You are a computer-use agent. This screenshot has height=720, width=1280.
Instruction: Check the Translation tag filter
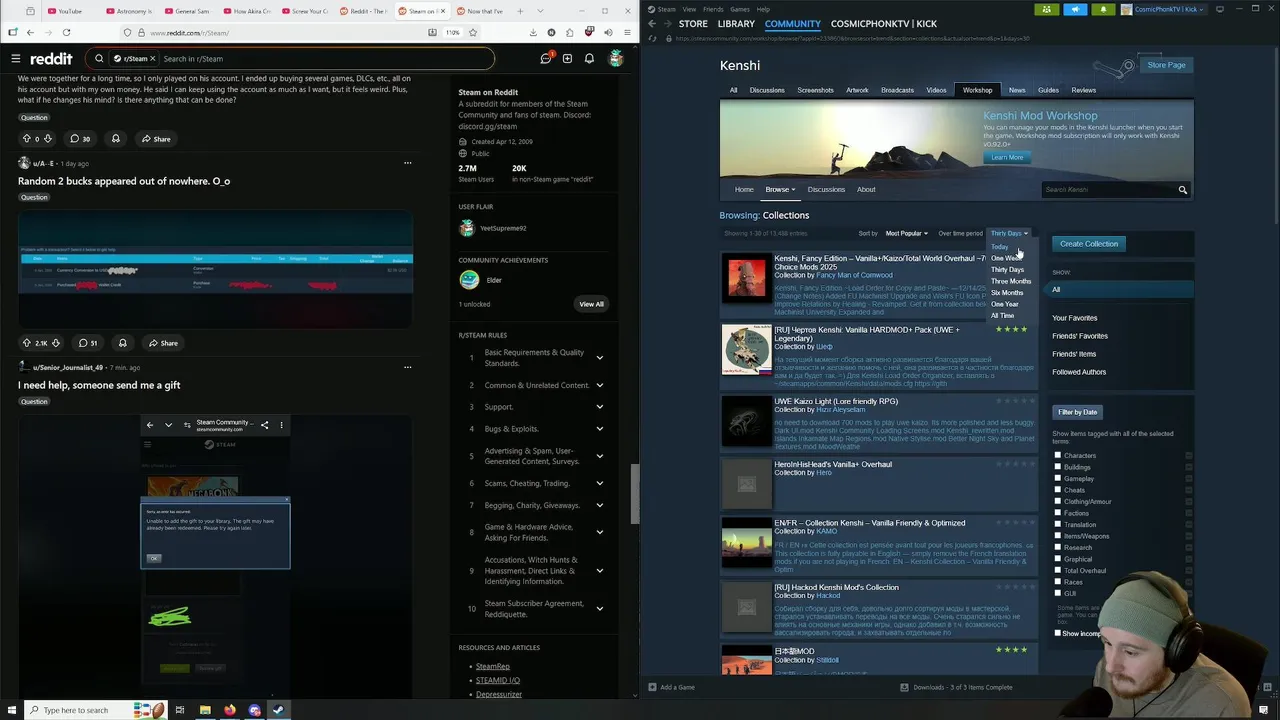pos(1057,525)
